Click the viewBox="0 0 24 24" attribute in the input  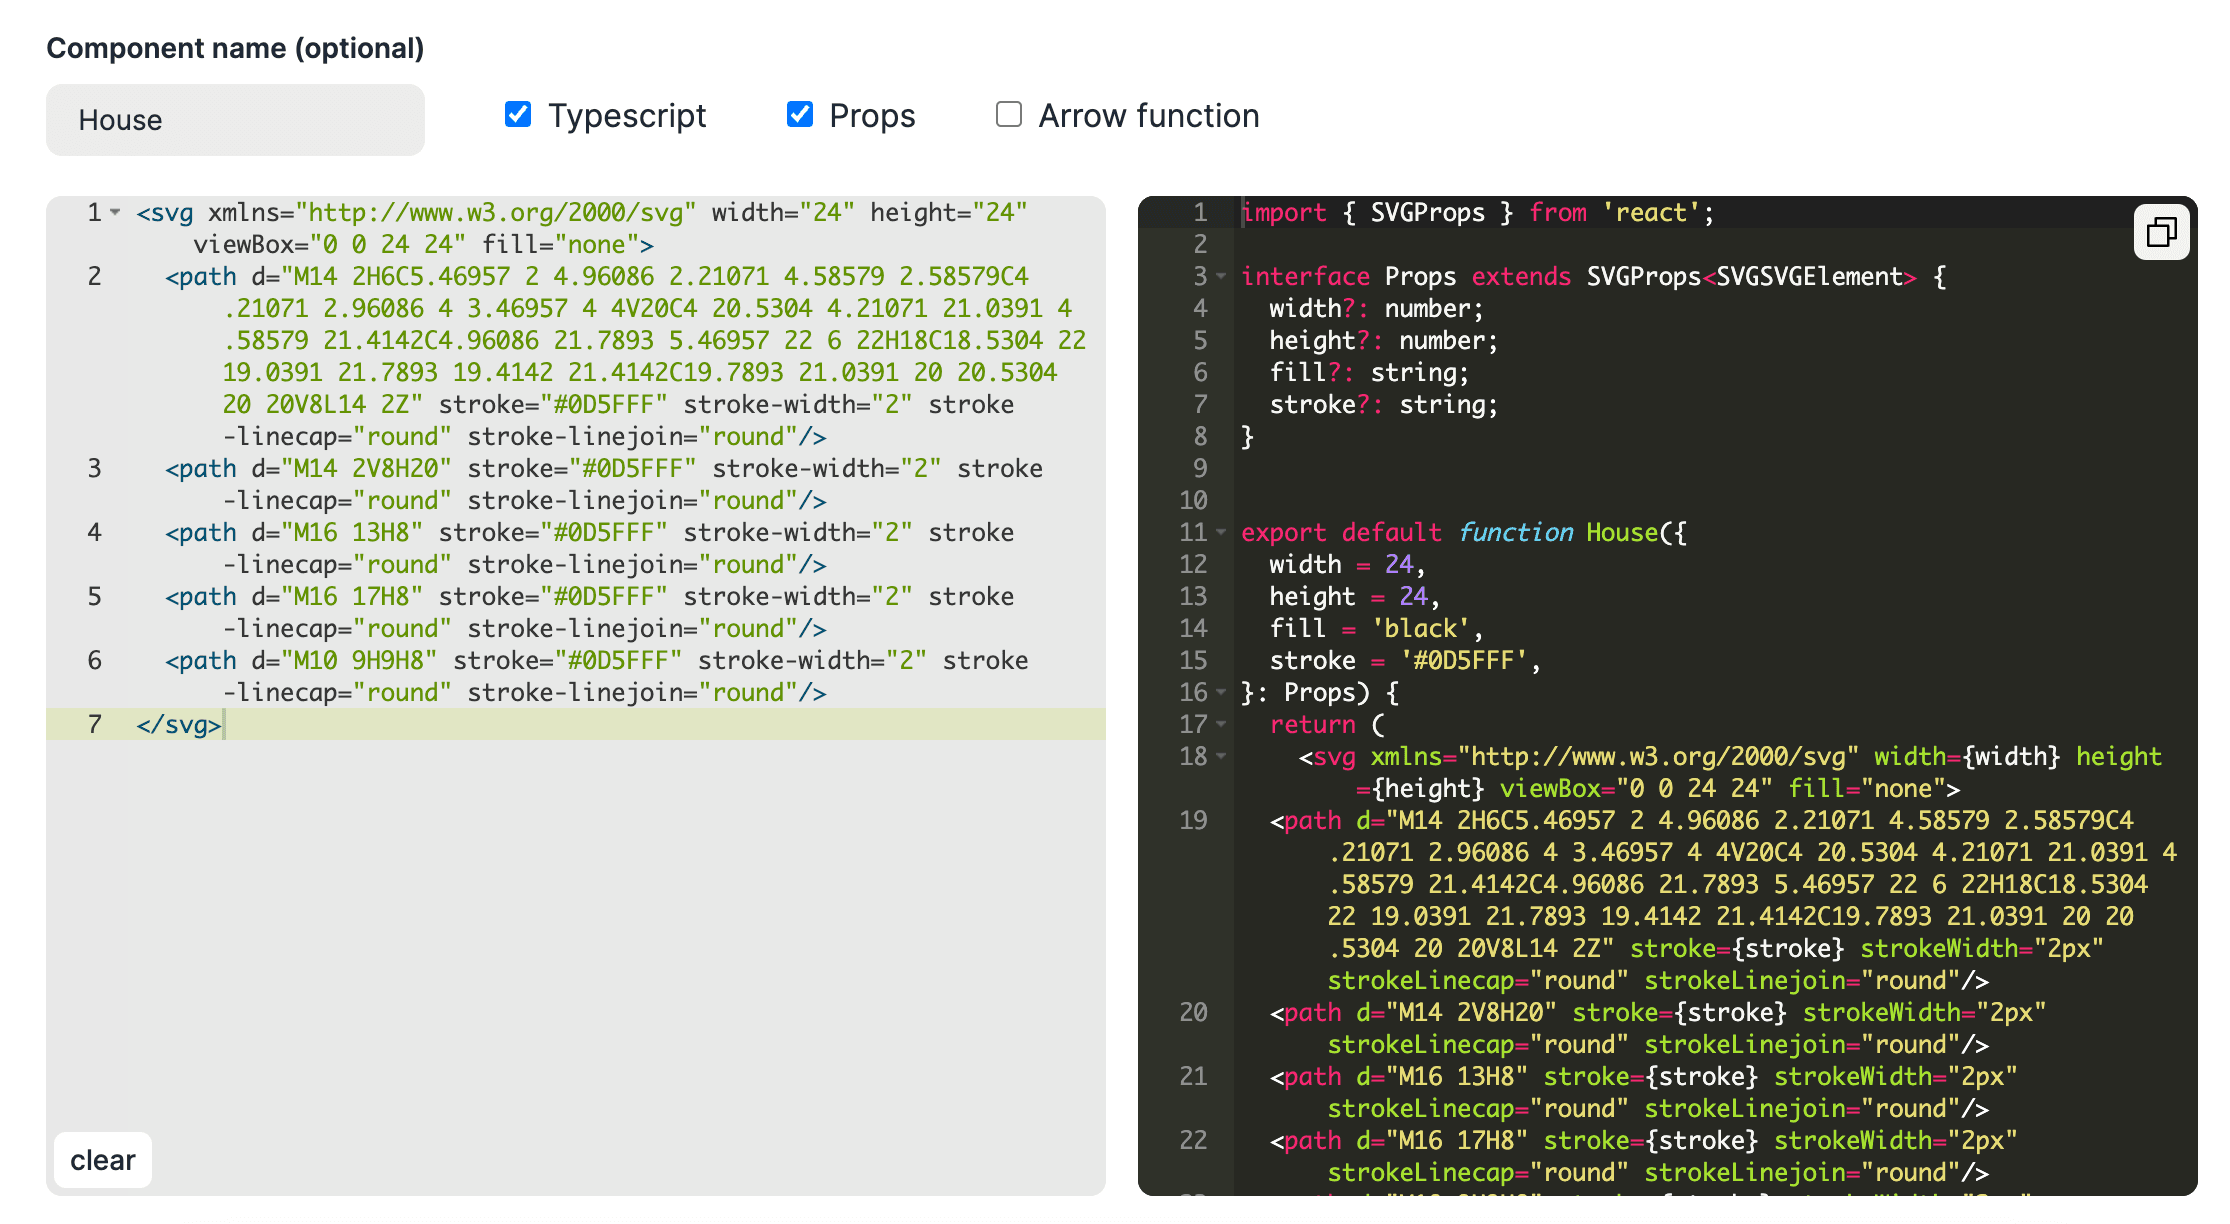point(330,244)
